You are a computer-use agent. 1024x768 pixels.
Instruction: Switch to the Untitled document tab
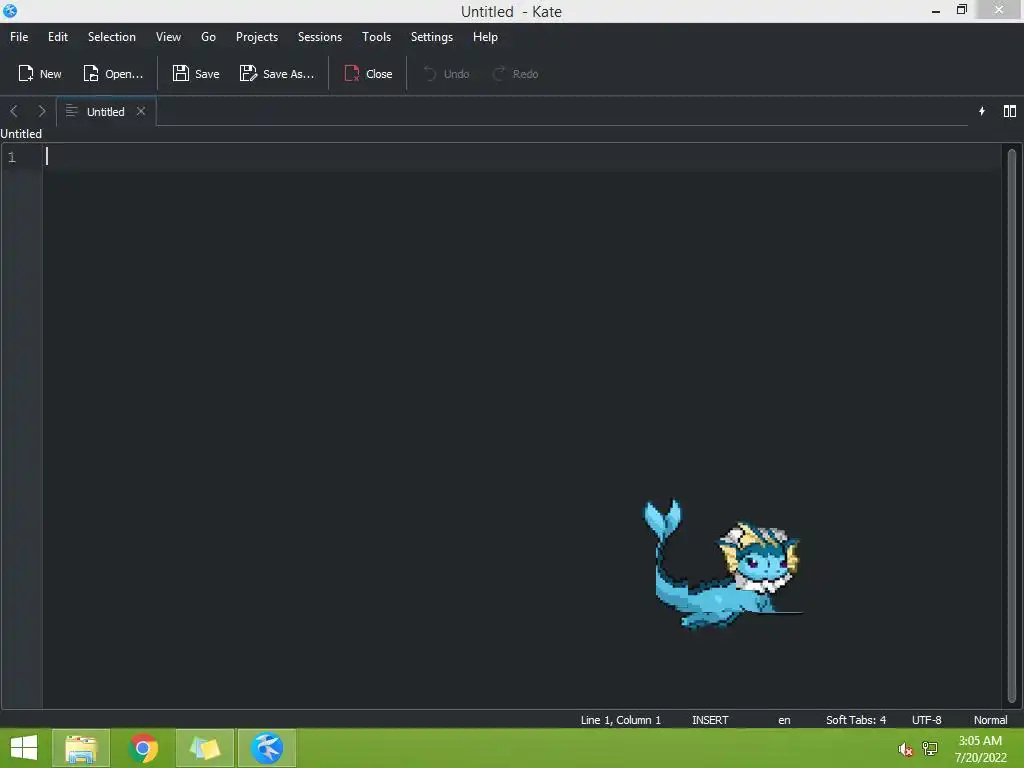point(104,112)
